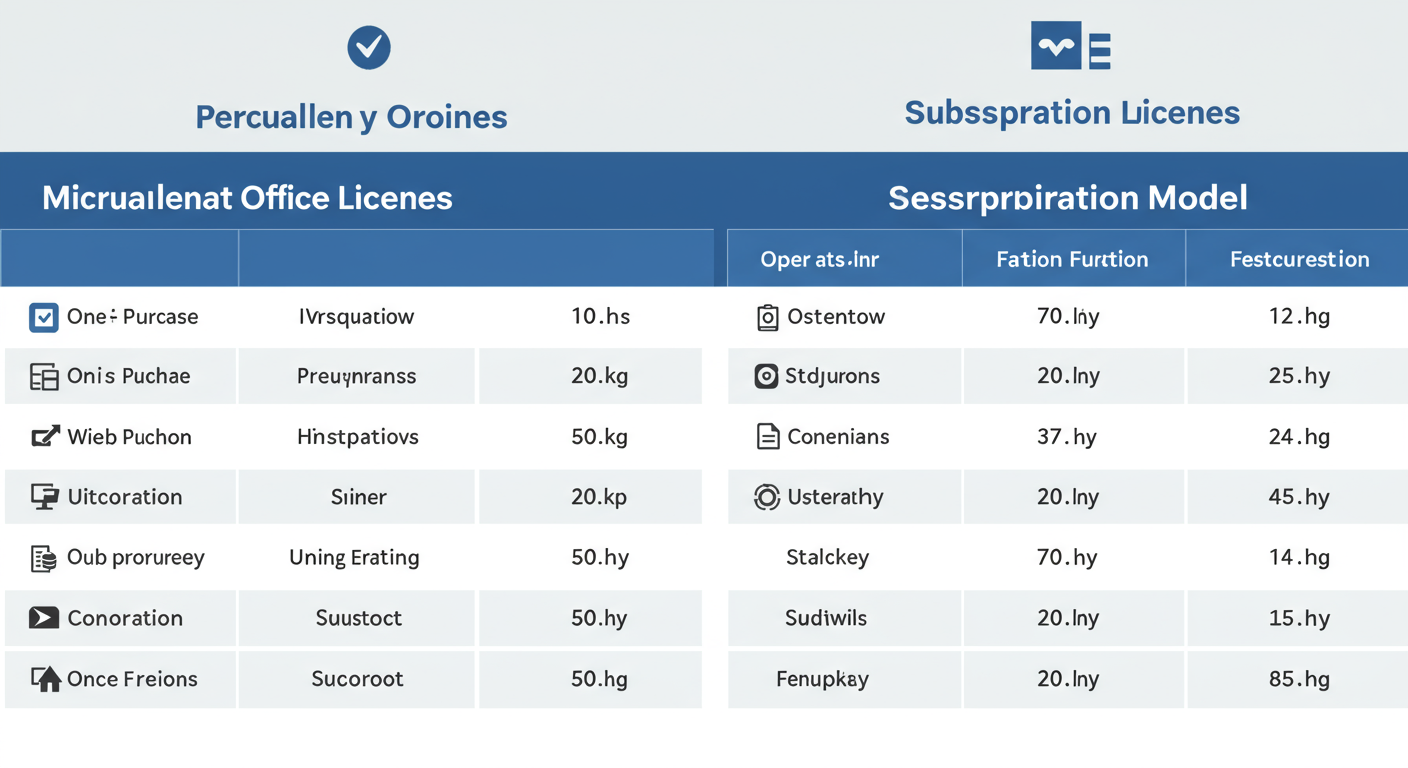Screen dimensions: 1408x768
Task: Click the home icon beside Once Freions
Action: point(45,679)
